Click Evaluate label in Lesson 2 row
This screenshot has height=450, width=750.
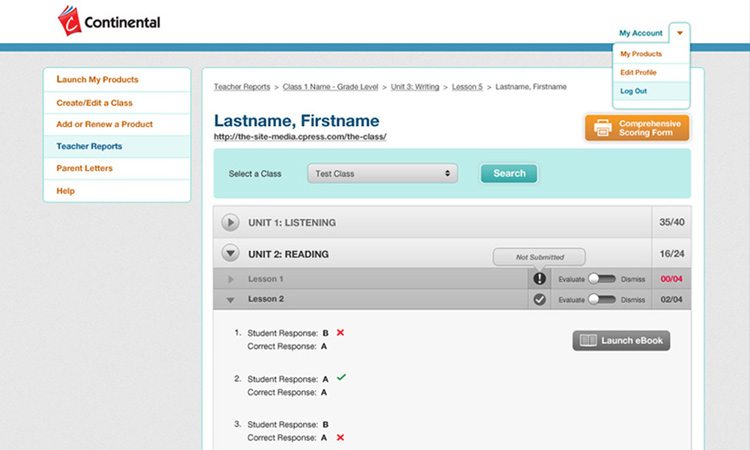(572, 300)
